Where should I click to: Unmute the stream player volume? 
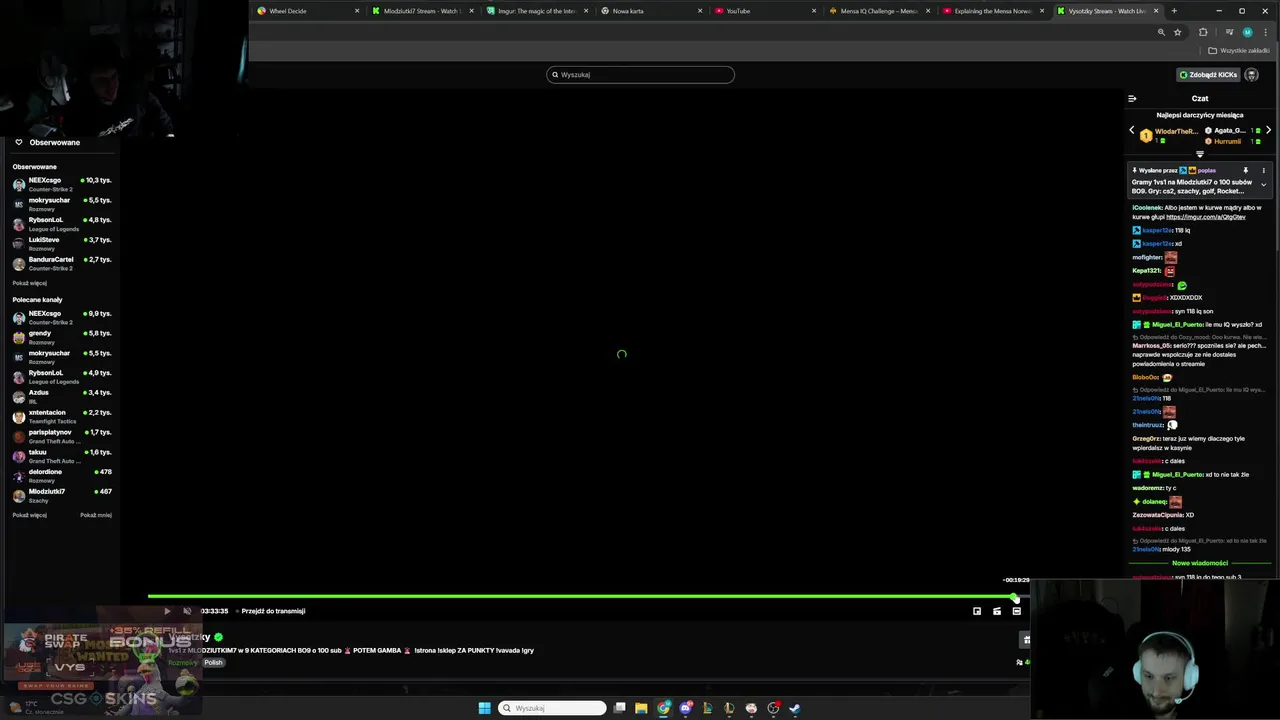[x=187, y=611]
